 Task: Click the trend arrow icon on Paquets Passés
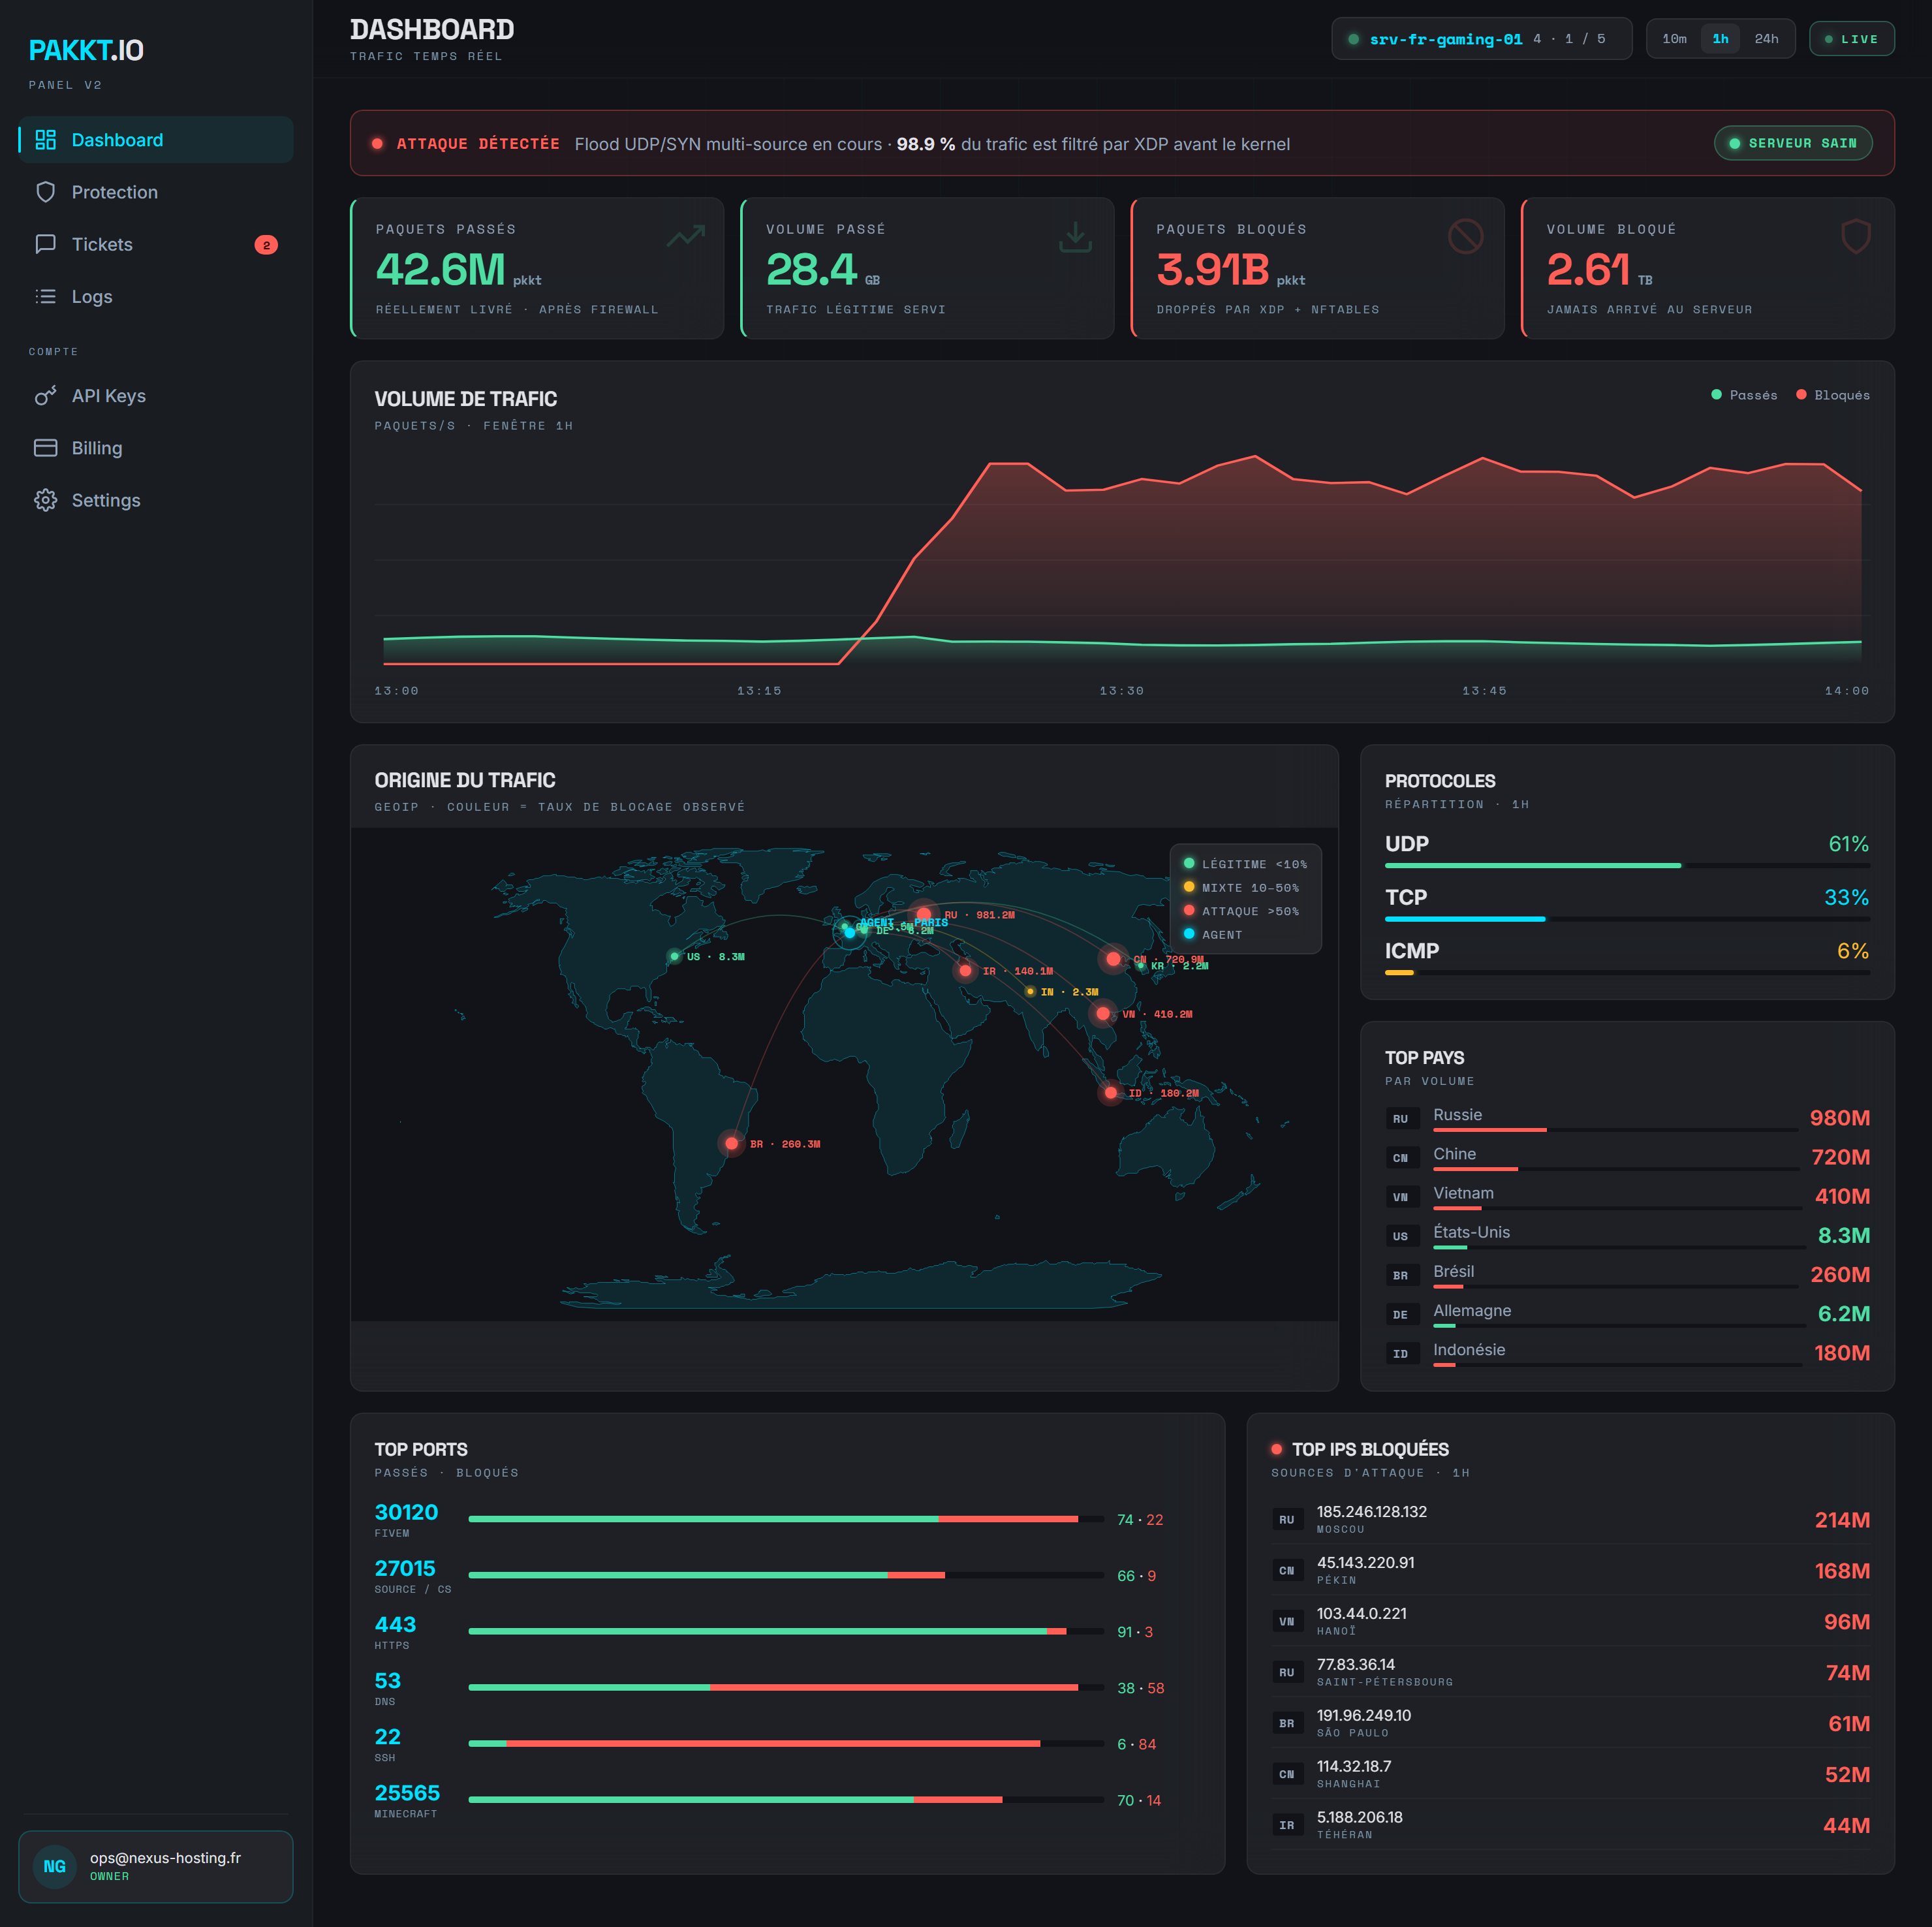point(686,236)
